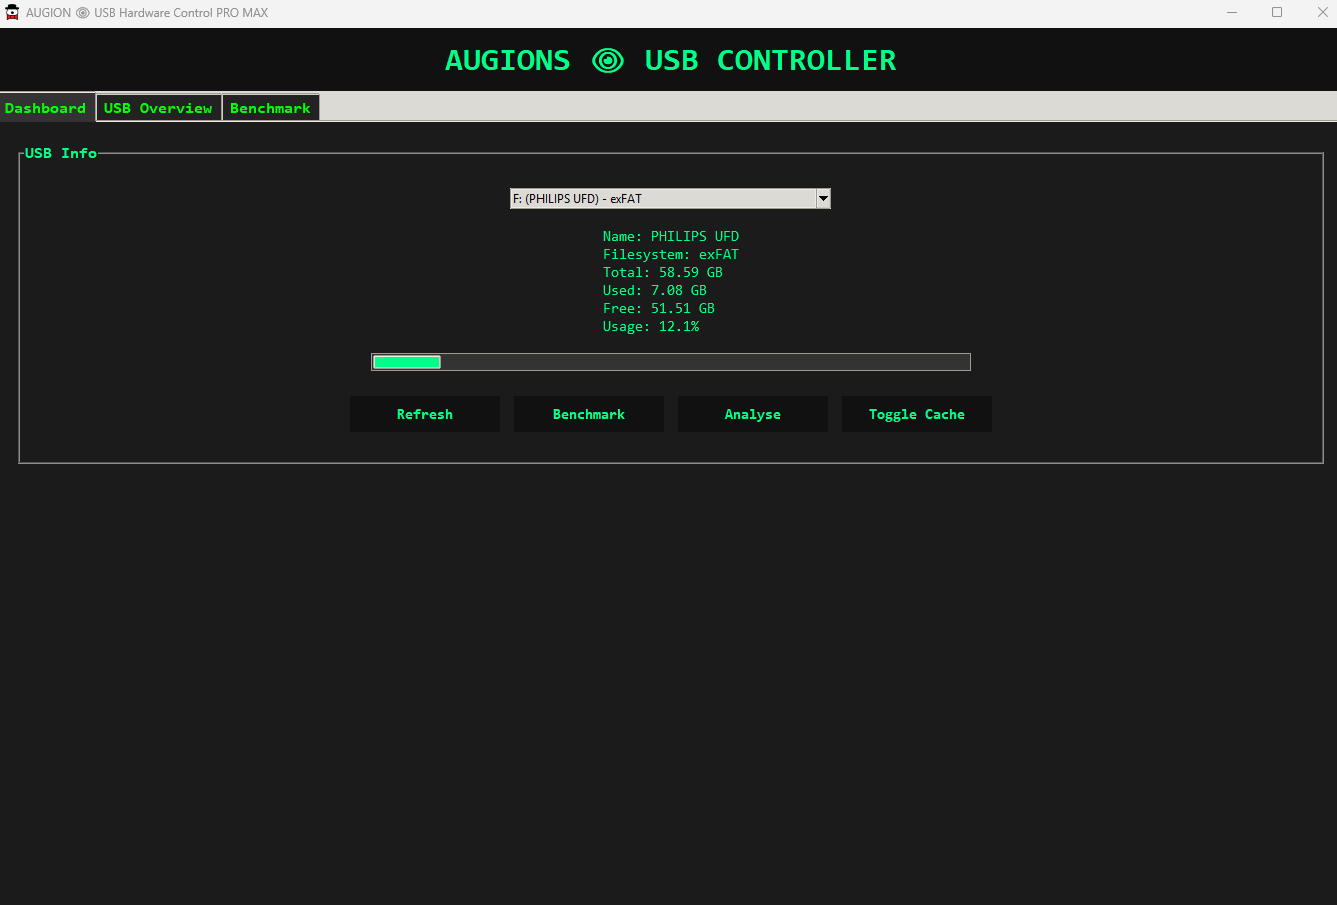Click the "USB Info" group label

61,153
